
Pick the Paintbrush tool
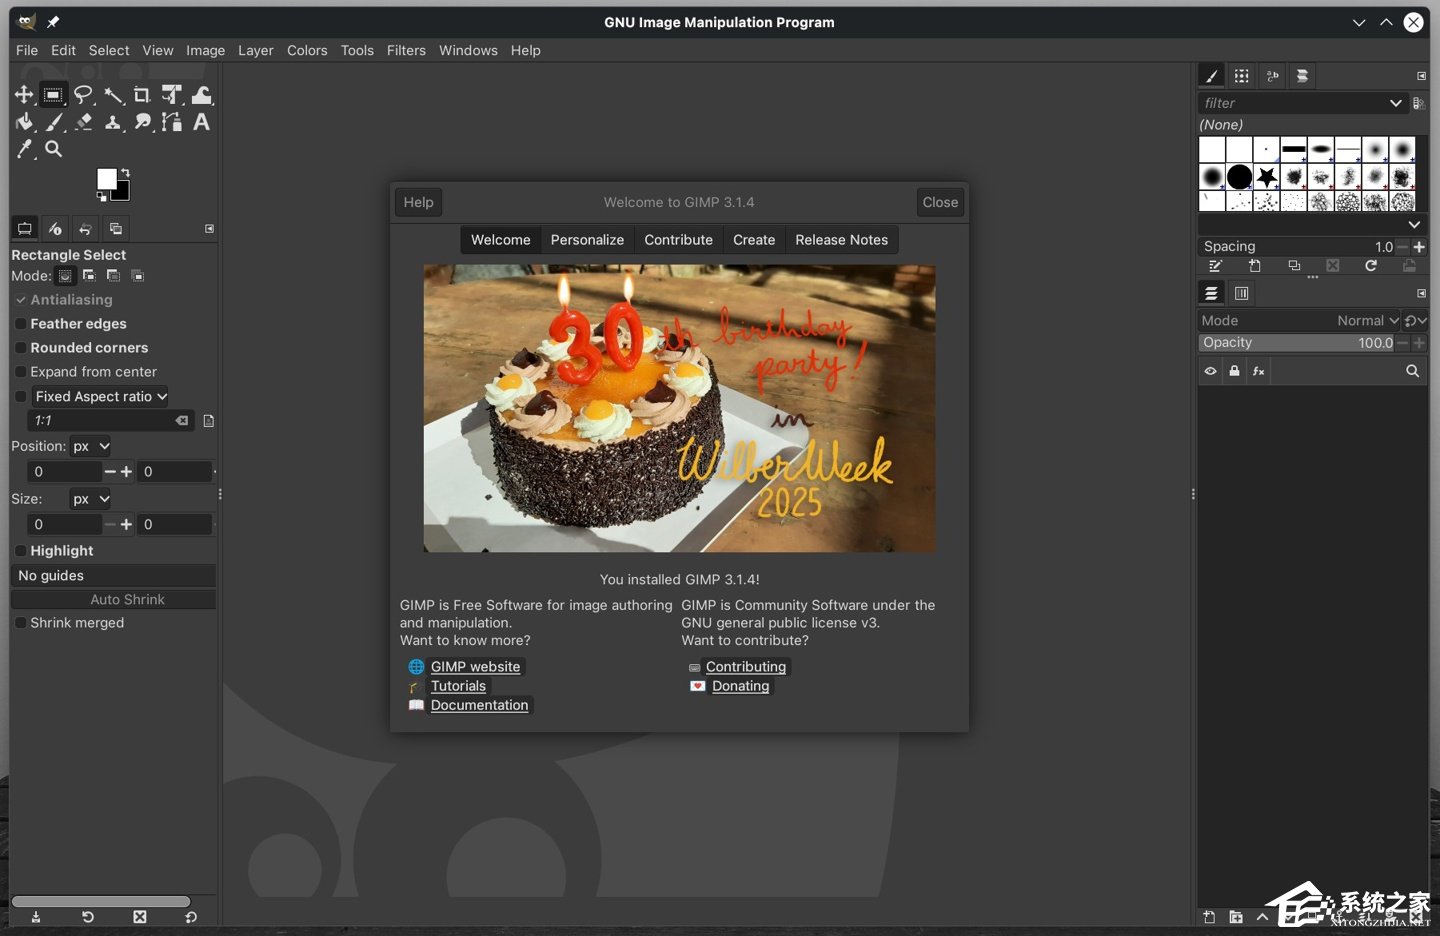click(54, 122)
